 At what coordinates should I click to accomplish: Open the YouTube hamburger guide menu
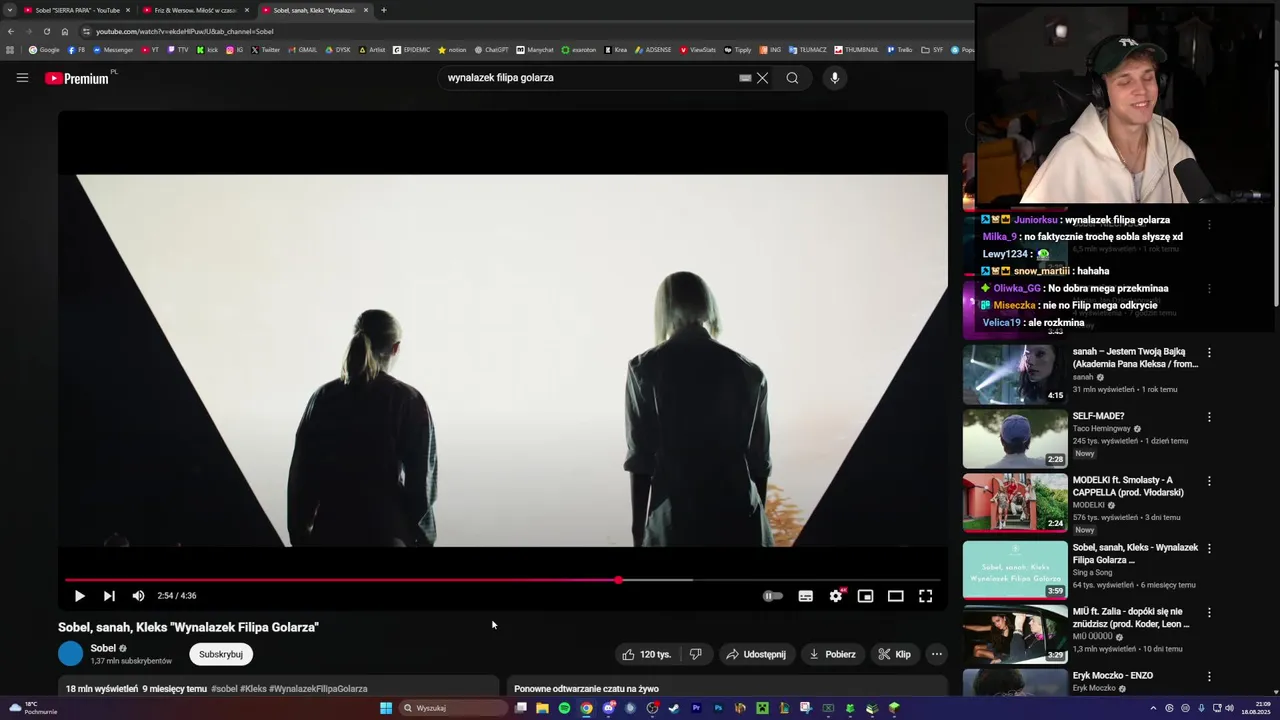pyautogui.click(x=22, y=78)
